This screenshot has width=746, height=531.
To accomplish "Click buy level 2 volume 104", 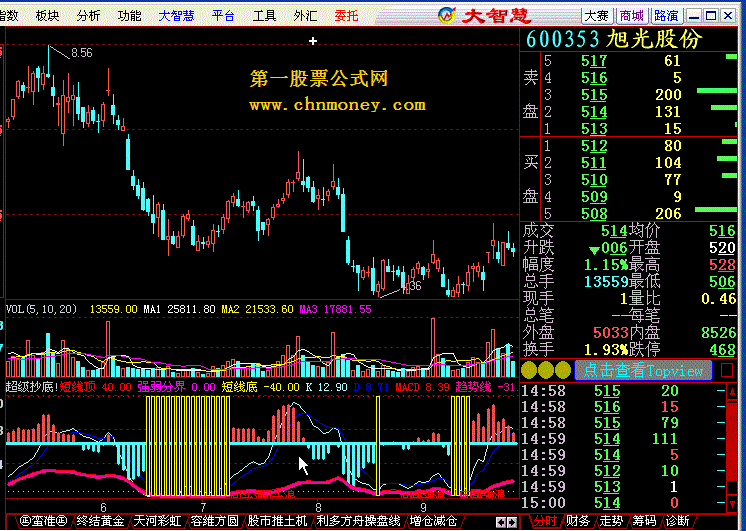I will tap(668, 163).
